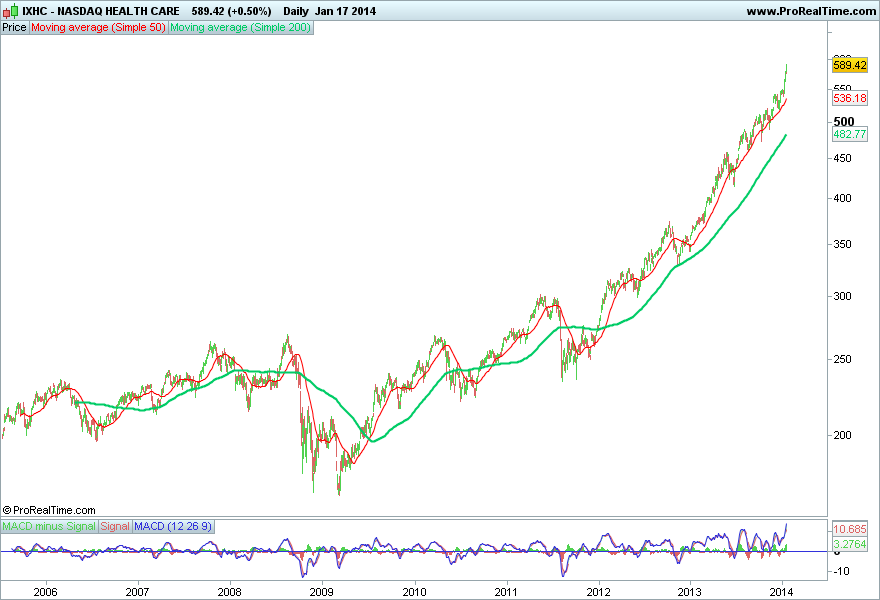This screenshot has height=600, width=880.
Task: Open the www.ProRealTime.com link
Action: click(811, 11)
